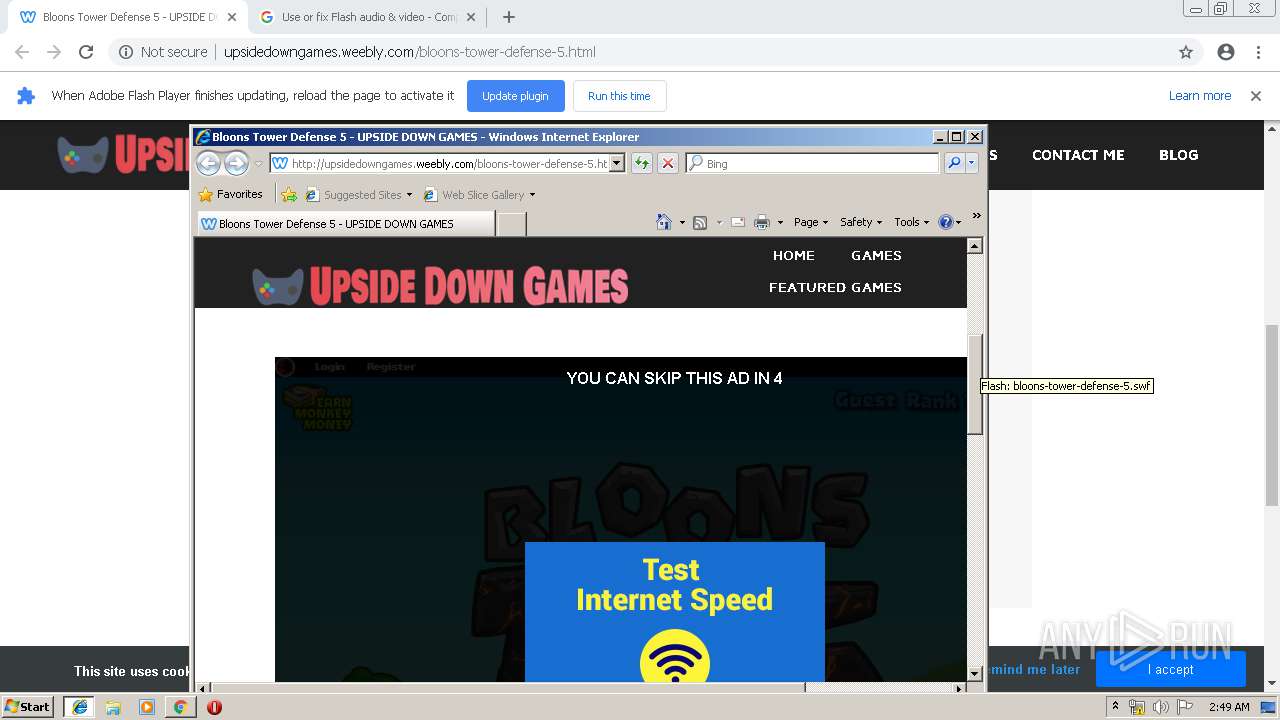This screenshot has height=720, width=1280.
Task: Expand IE recent pages dropdown arrow
Action: (x=258, y=164)
